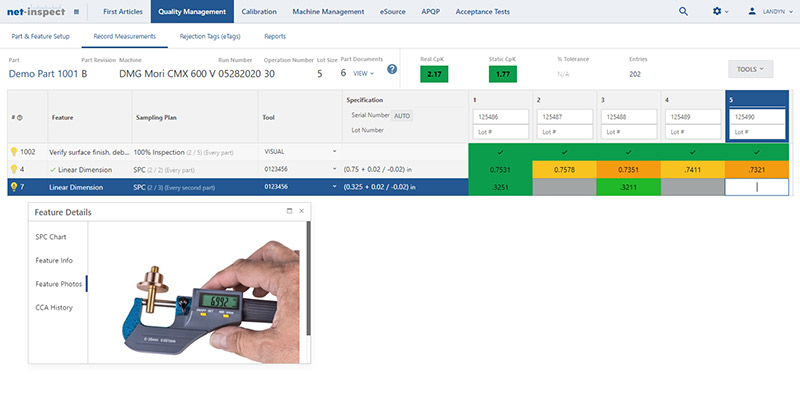Open the APQP menu
800x399 pixels.
tap(431, 11)
